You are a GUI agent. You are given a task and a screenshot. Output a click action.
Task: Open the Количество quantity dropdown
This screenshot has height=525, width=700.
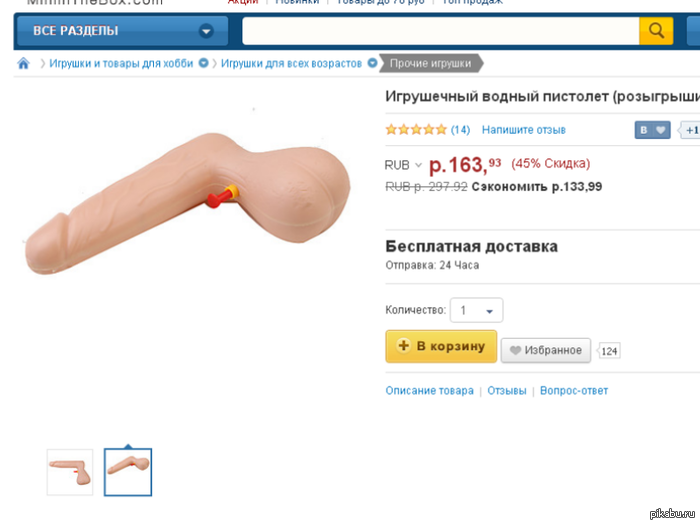476,310
